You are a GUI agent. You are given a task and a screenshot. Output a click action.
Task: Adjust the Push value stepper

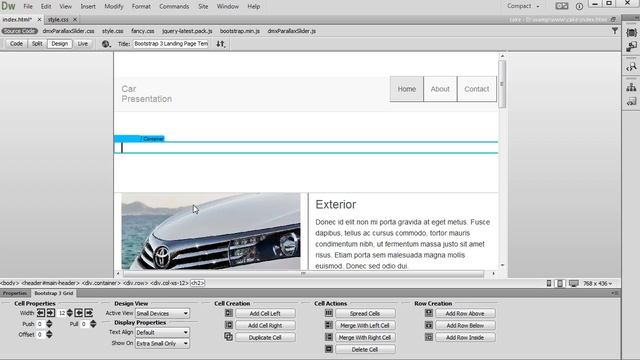pyautogui.click(x=49, y=324)
